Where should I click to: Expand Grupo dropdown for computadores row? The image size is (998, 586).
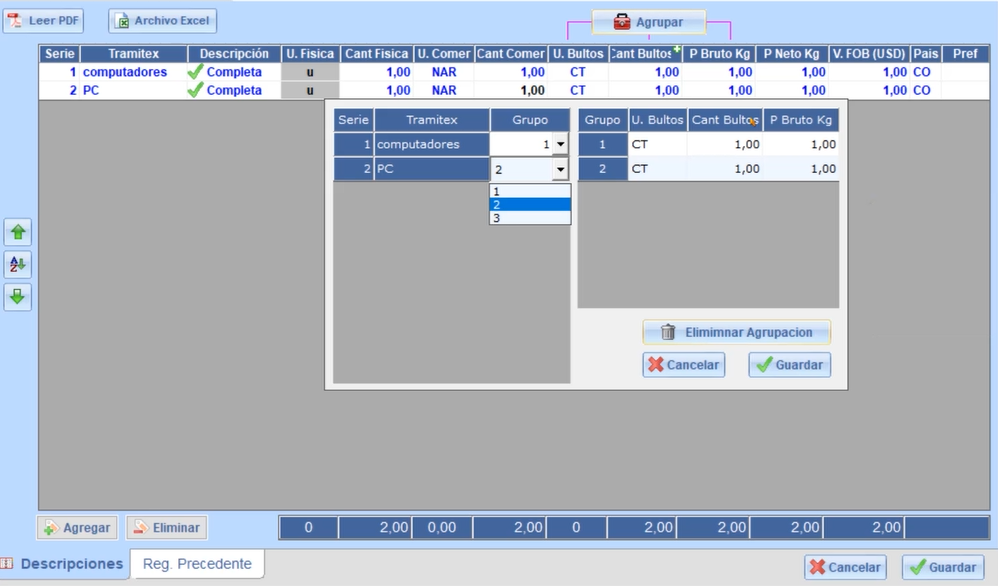(x=560, y=144)
